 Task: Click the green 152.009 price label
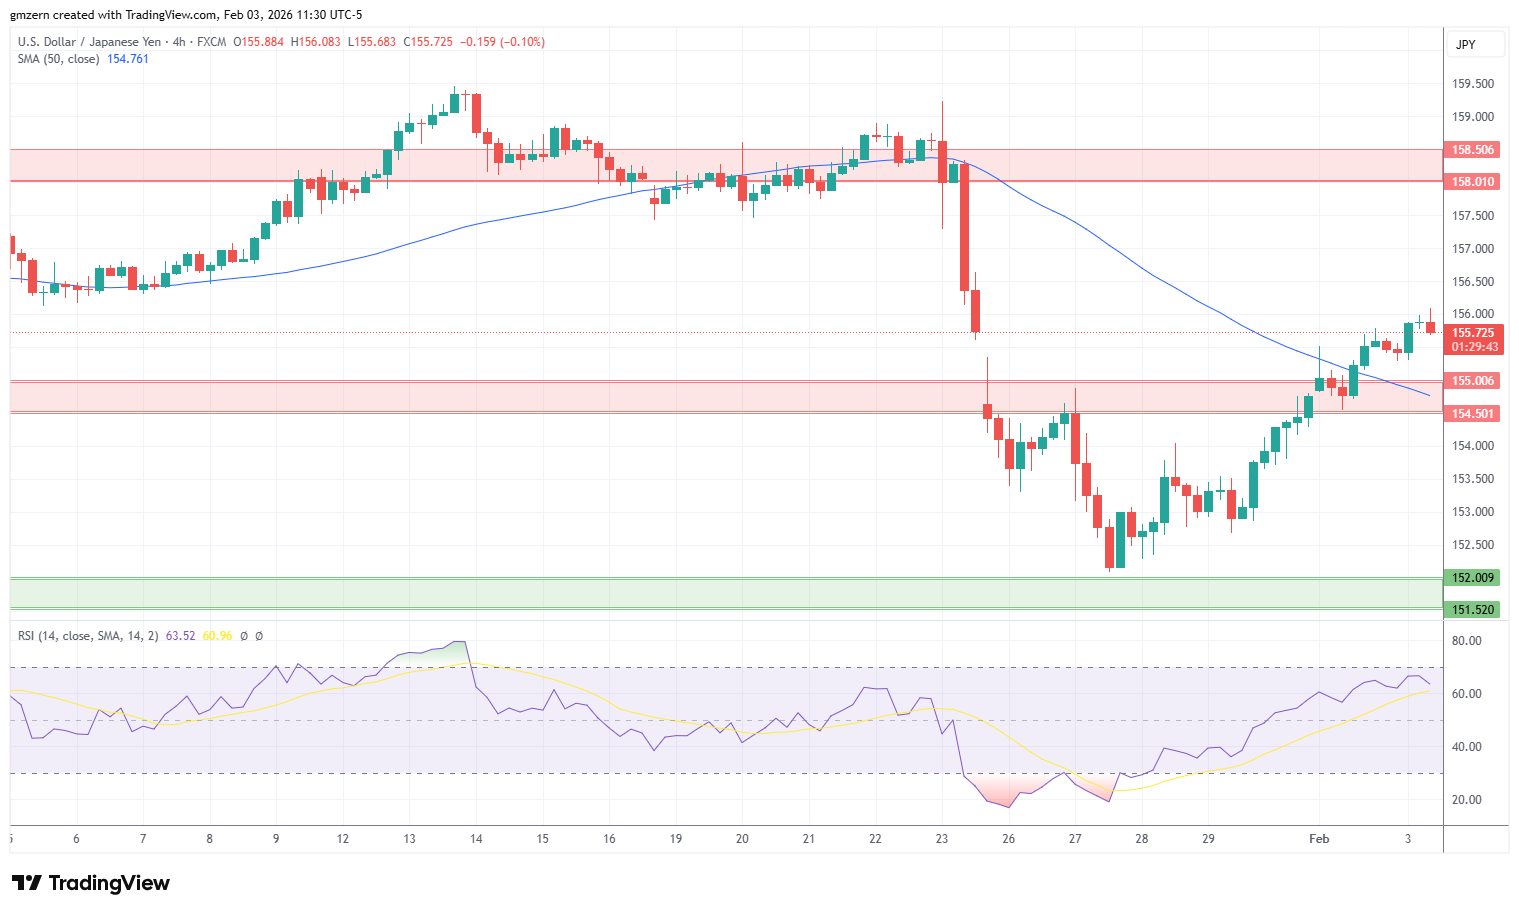(x=1473, y=578)
